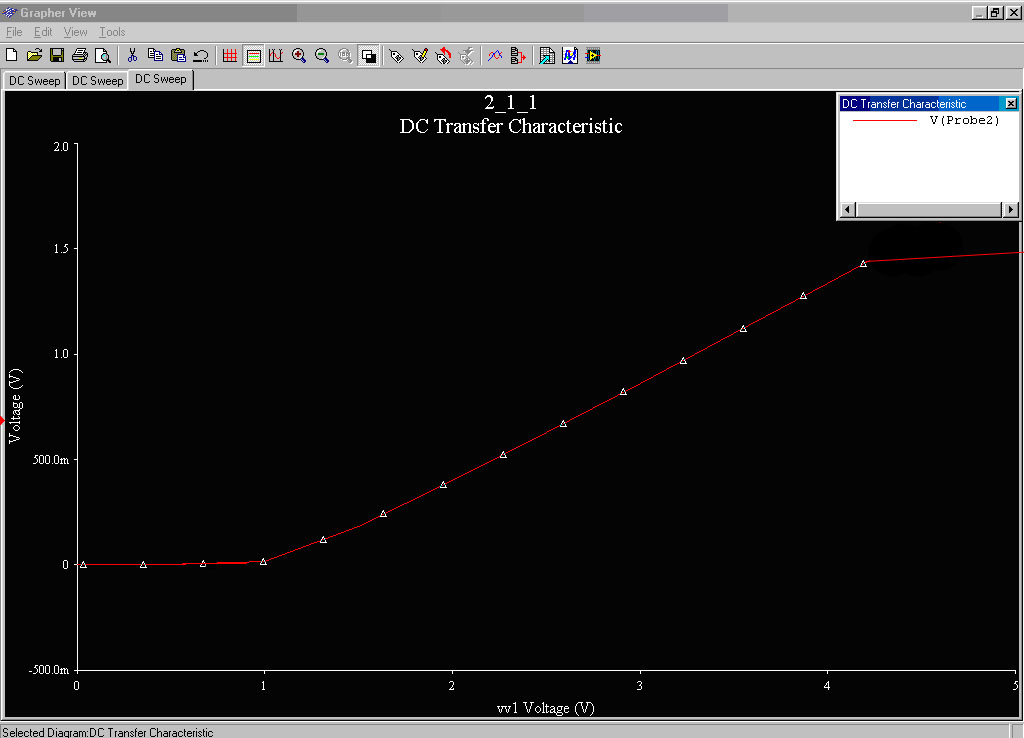Cut the selected graph item
Screen dimensions: 1024x738
pyautogui.click(x=132, y=56)
